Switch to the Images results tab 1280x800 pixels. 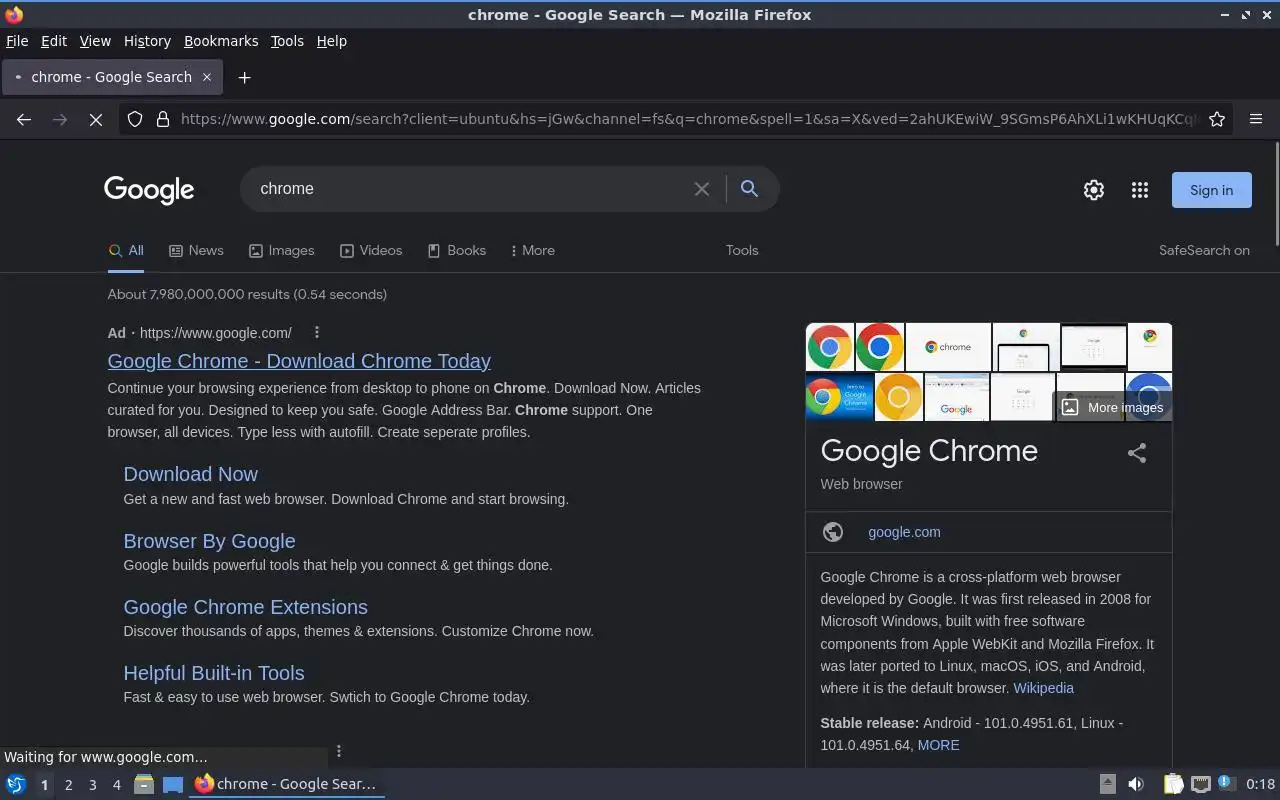click(281, 250)
